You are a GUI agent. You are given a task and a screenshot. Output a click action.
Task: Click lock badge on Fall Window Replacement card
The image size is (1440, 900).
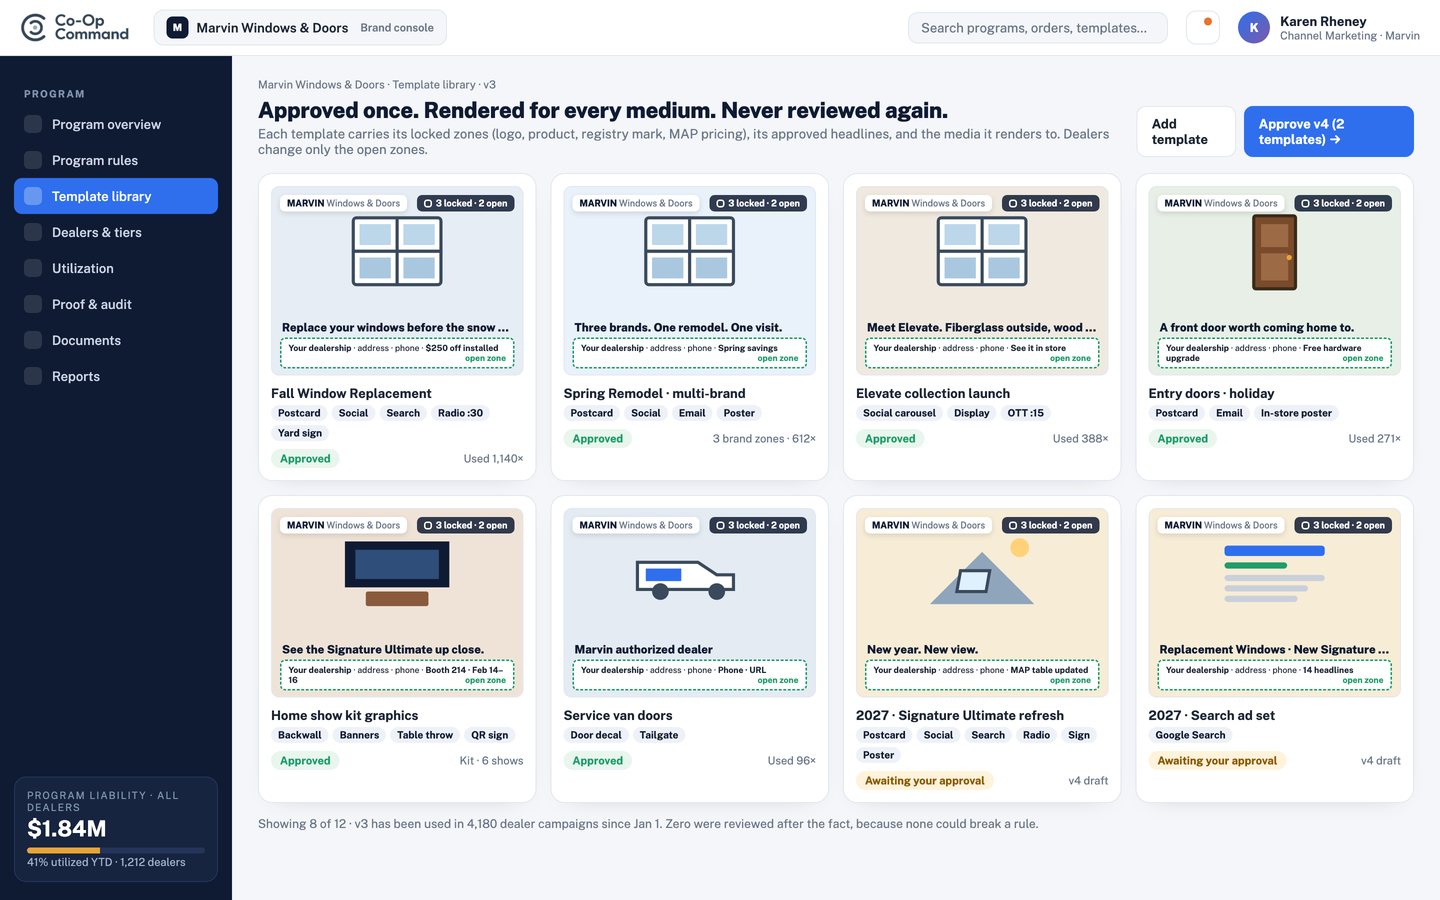[465, 203]
